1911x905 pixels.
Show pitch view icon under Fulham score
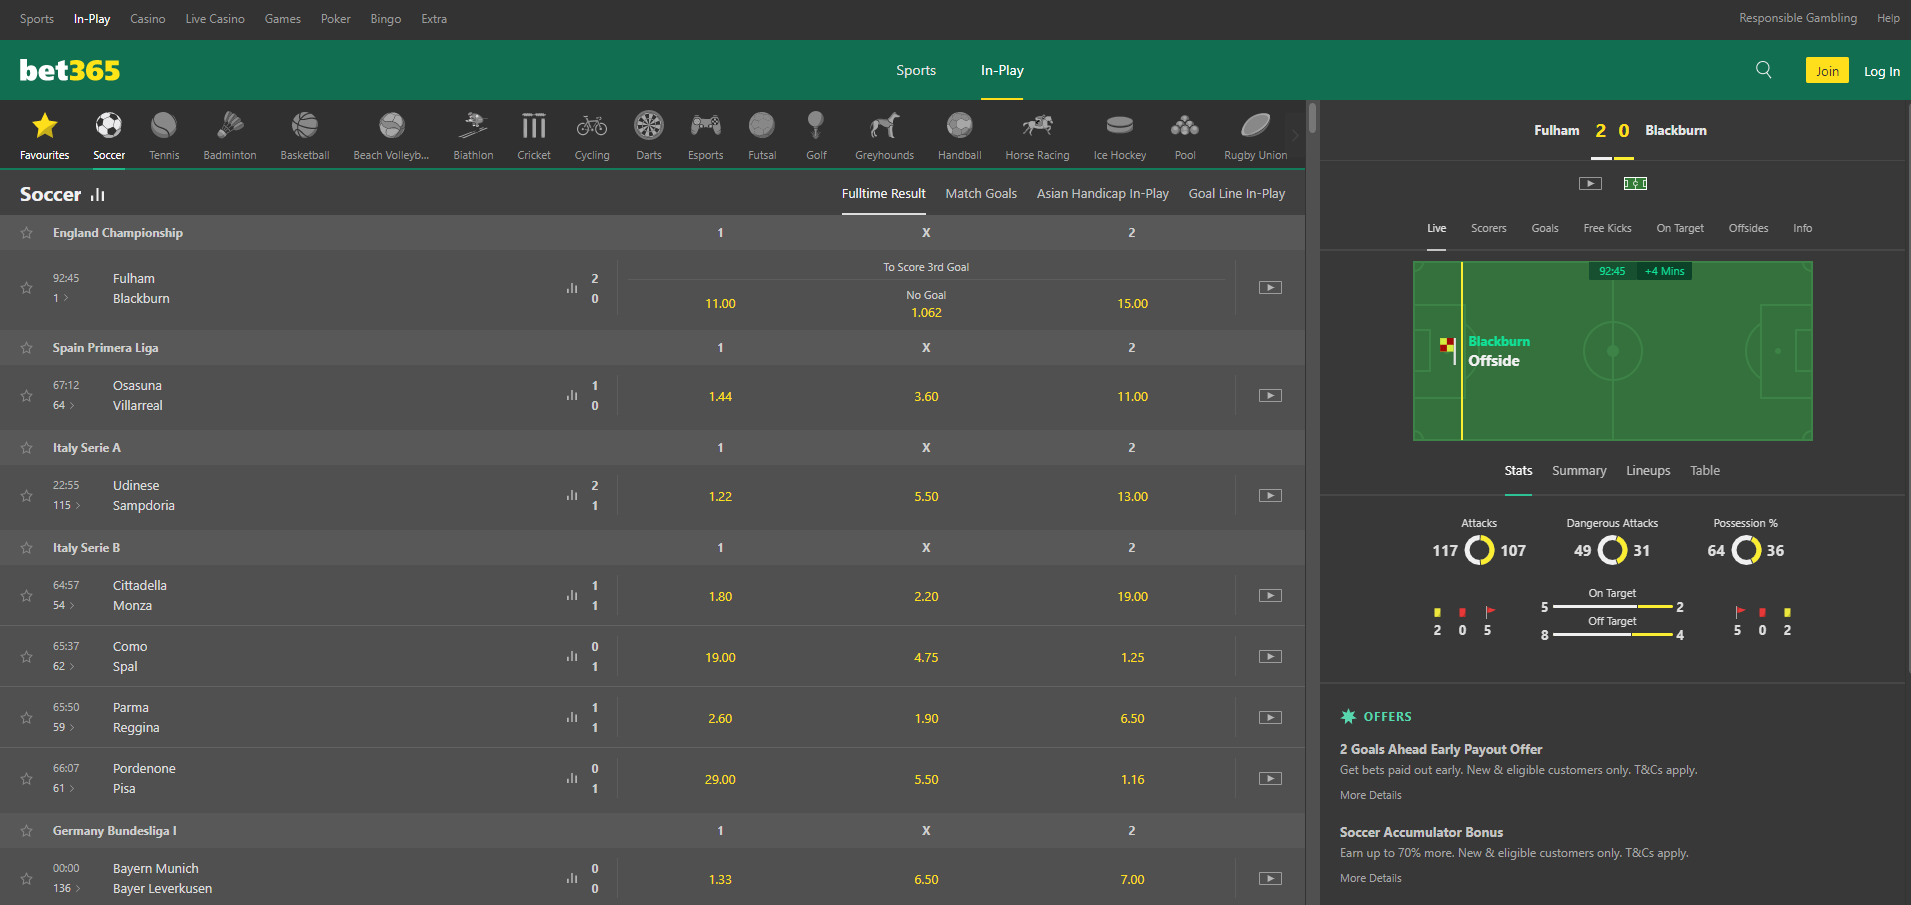[x=1636, y=184]
